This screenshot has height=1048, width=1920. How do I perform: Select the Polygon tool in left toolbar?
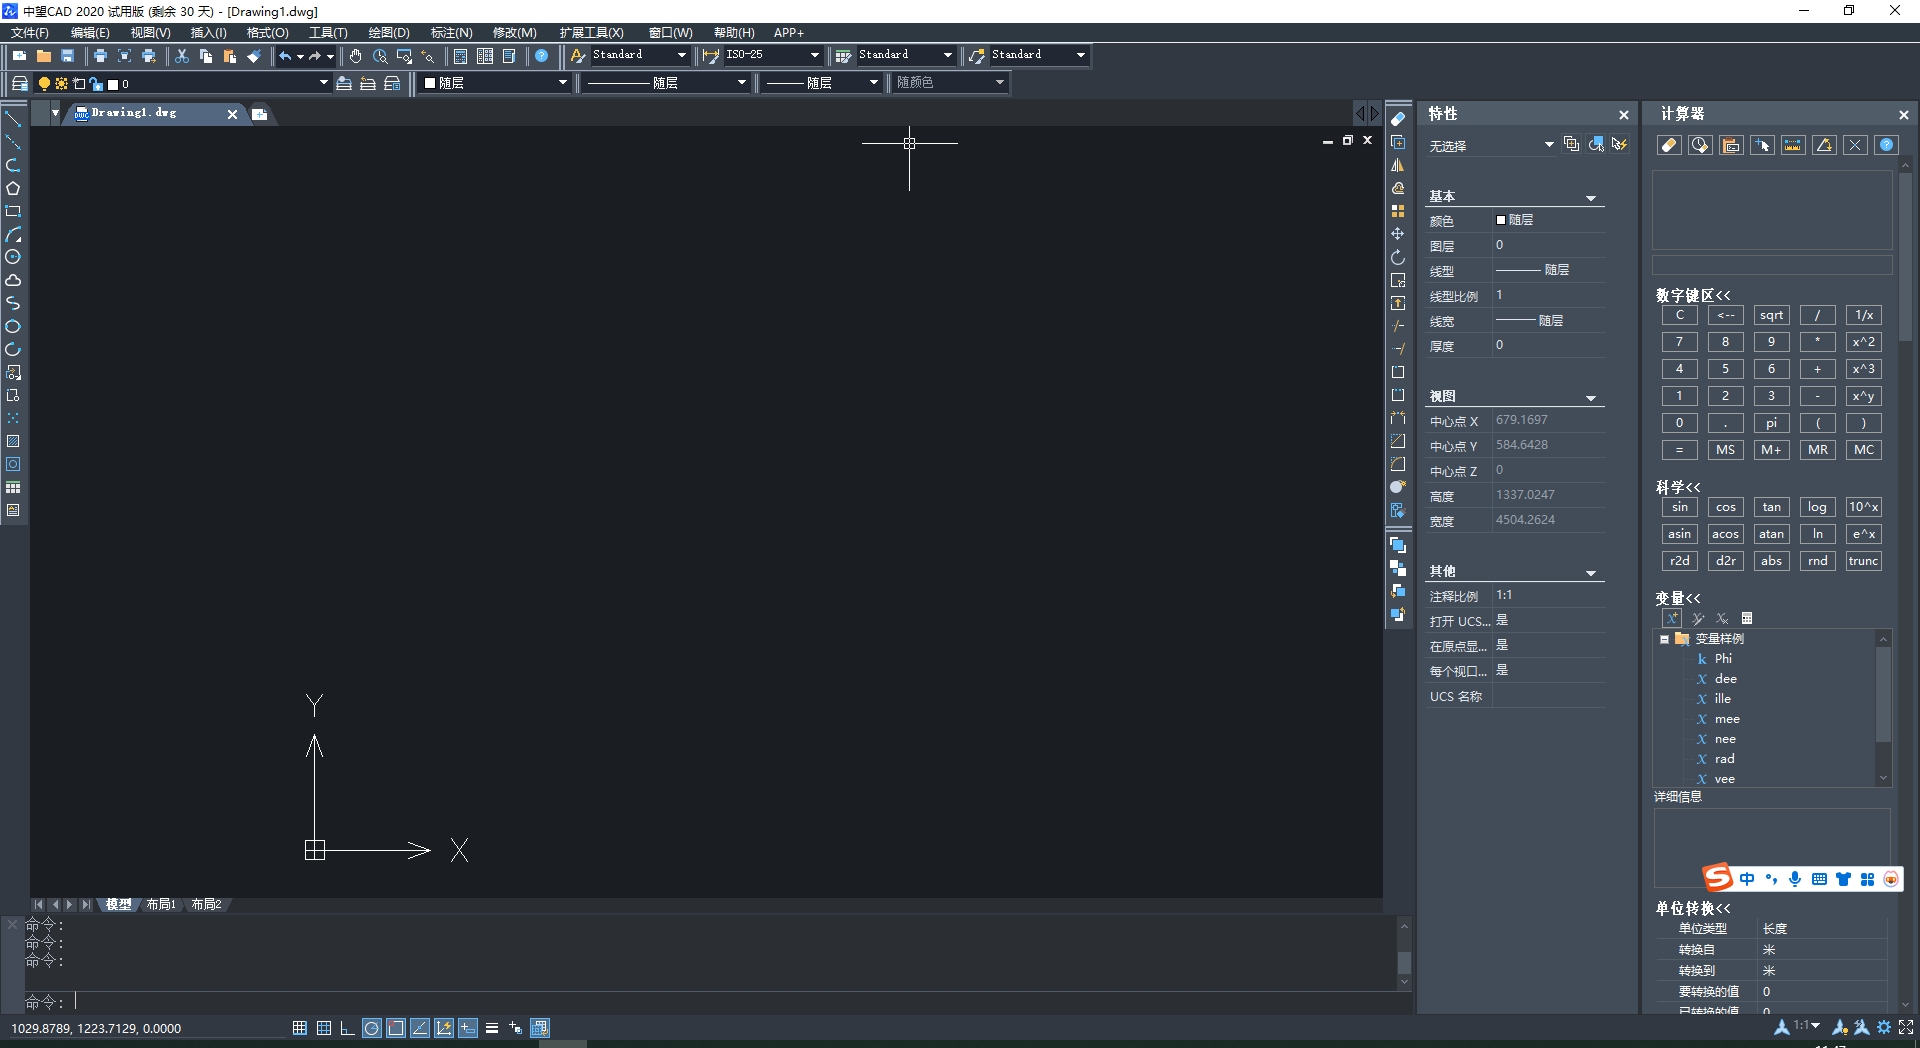pyautogui.click(x=13, y=188)
